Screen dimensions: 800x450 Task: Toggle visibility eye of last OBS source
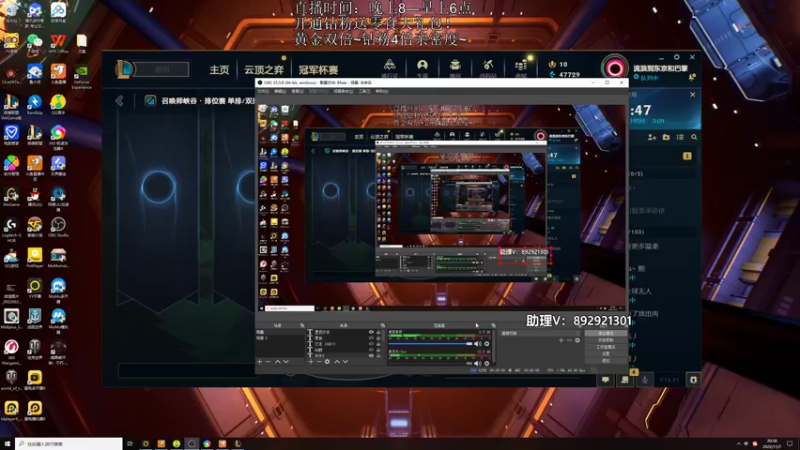pos(371,356)
